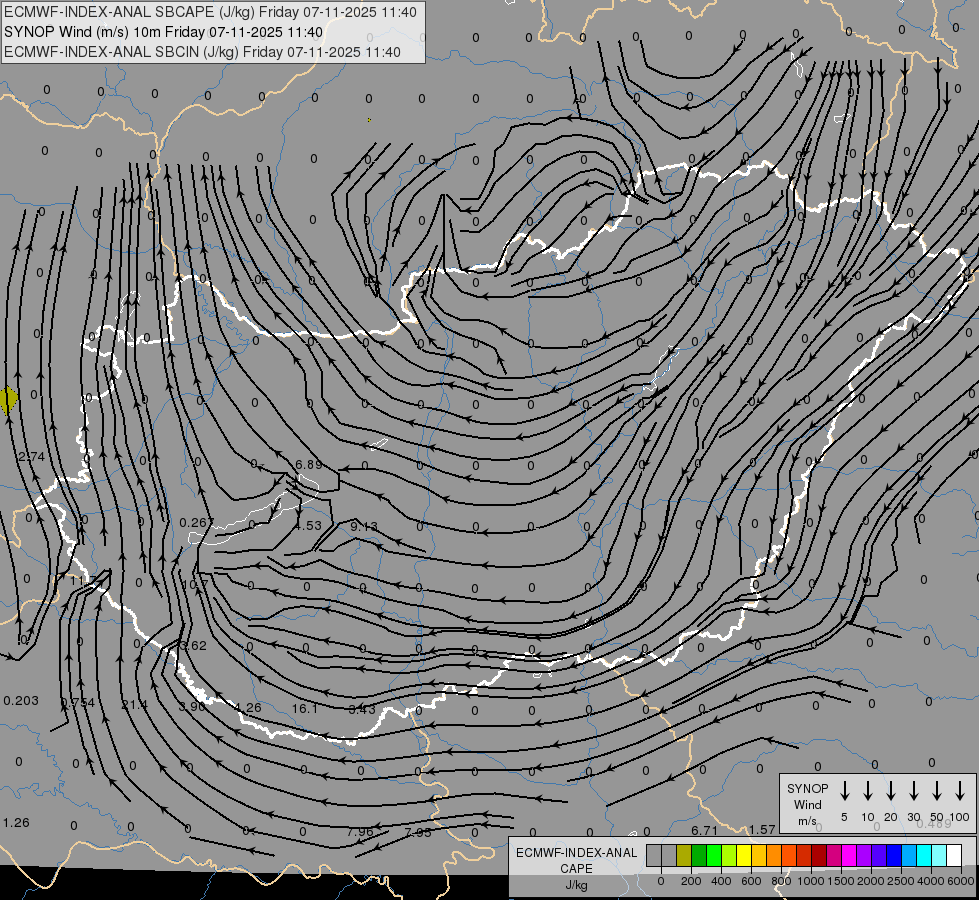Pick the olive swatch in CAPE legend
Image resolution: width=979 pixels, height=900 pixels.
[684, 855]
